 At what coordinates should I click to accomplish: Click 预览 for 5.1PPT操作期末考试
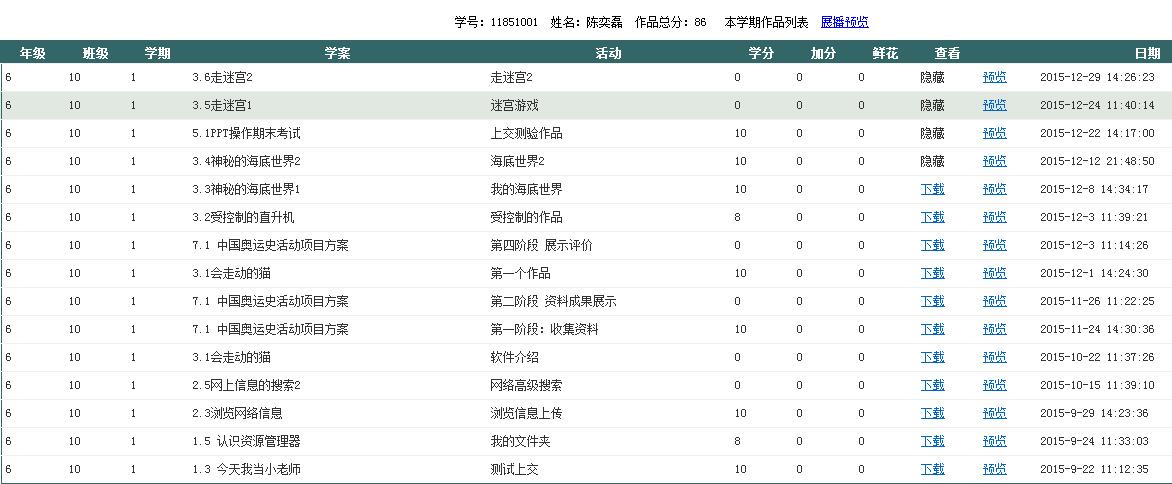(994, 133)
